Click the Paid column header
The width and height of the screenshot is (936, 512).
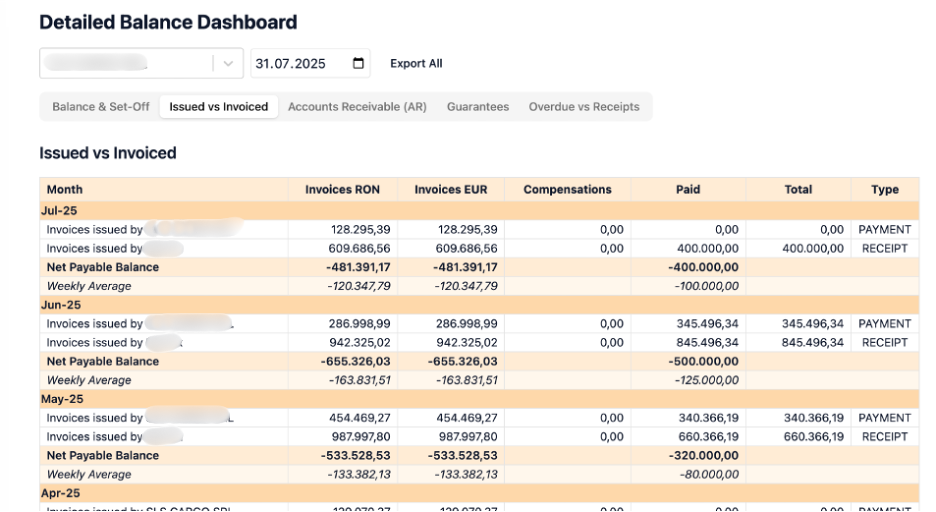(688, 189)
